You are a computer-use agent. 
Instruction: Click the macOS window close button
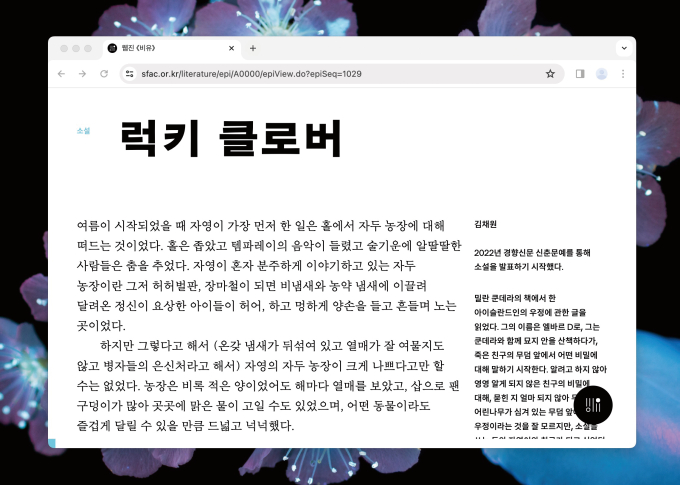point(64,48)
